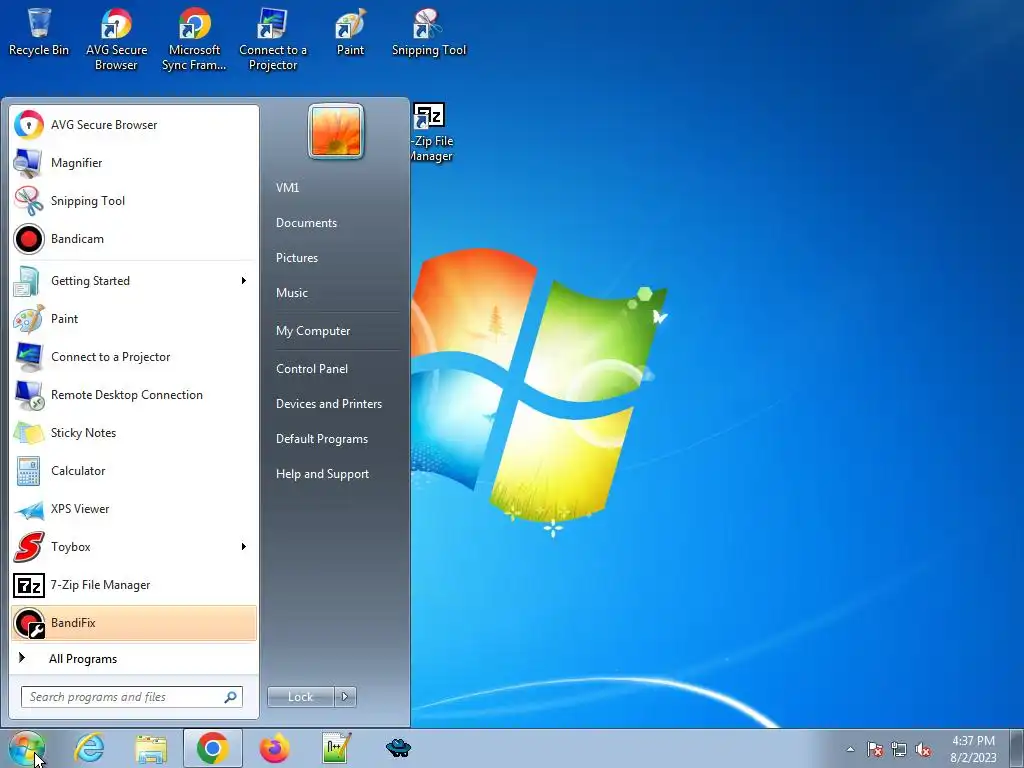Click the muted volume tray icon

923,749
